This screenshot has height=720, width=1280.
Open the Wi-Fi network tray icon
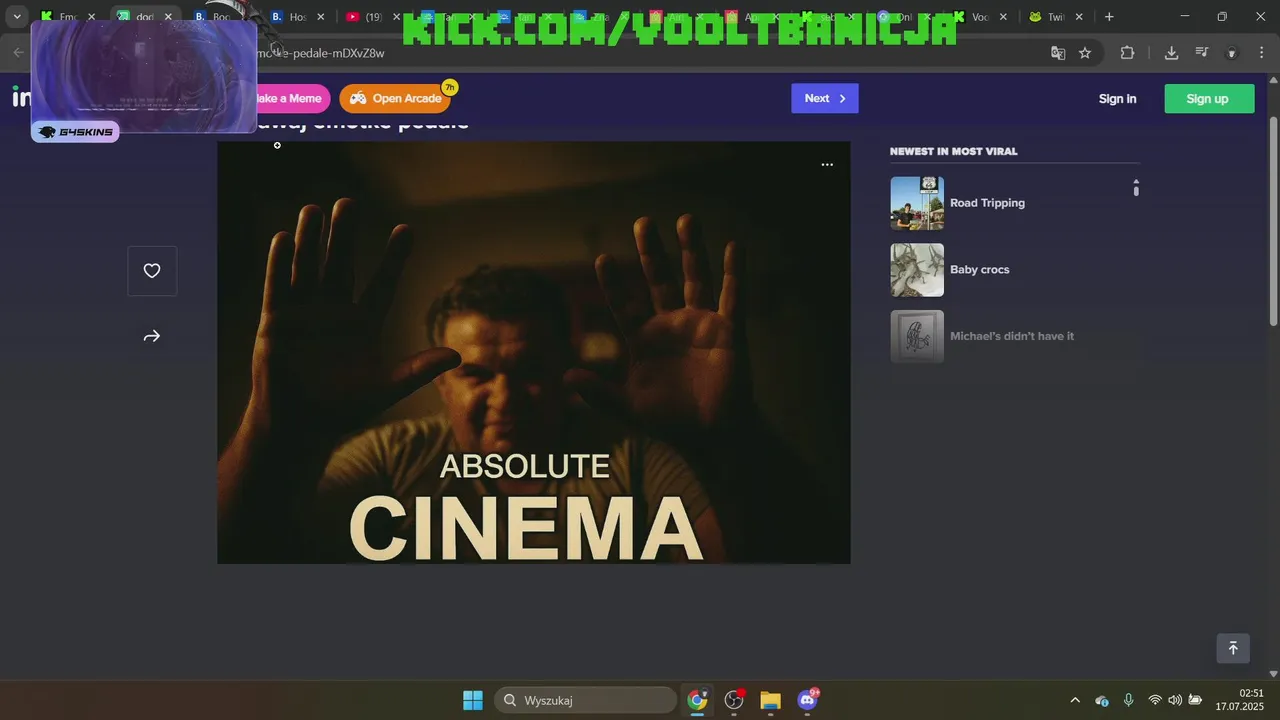1155,700
